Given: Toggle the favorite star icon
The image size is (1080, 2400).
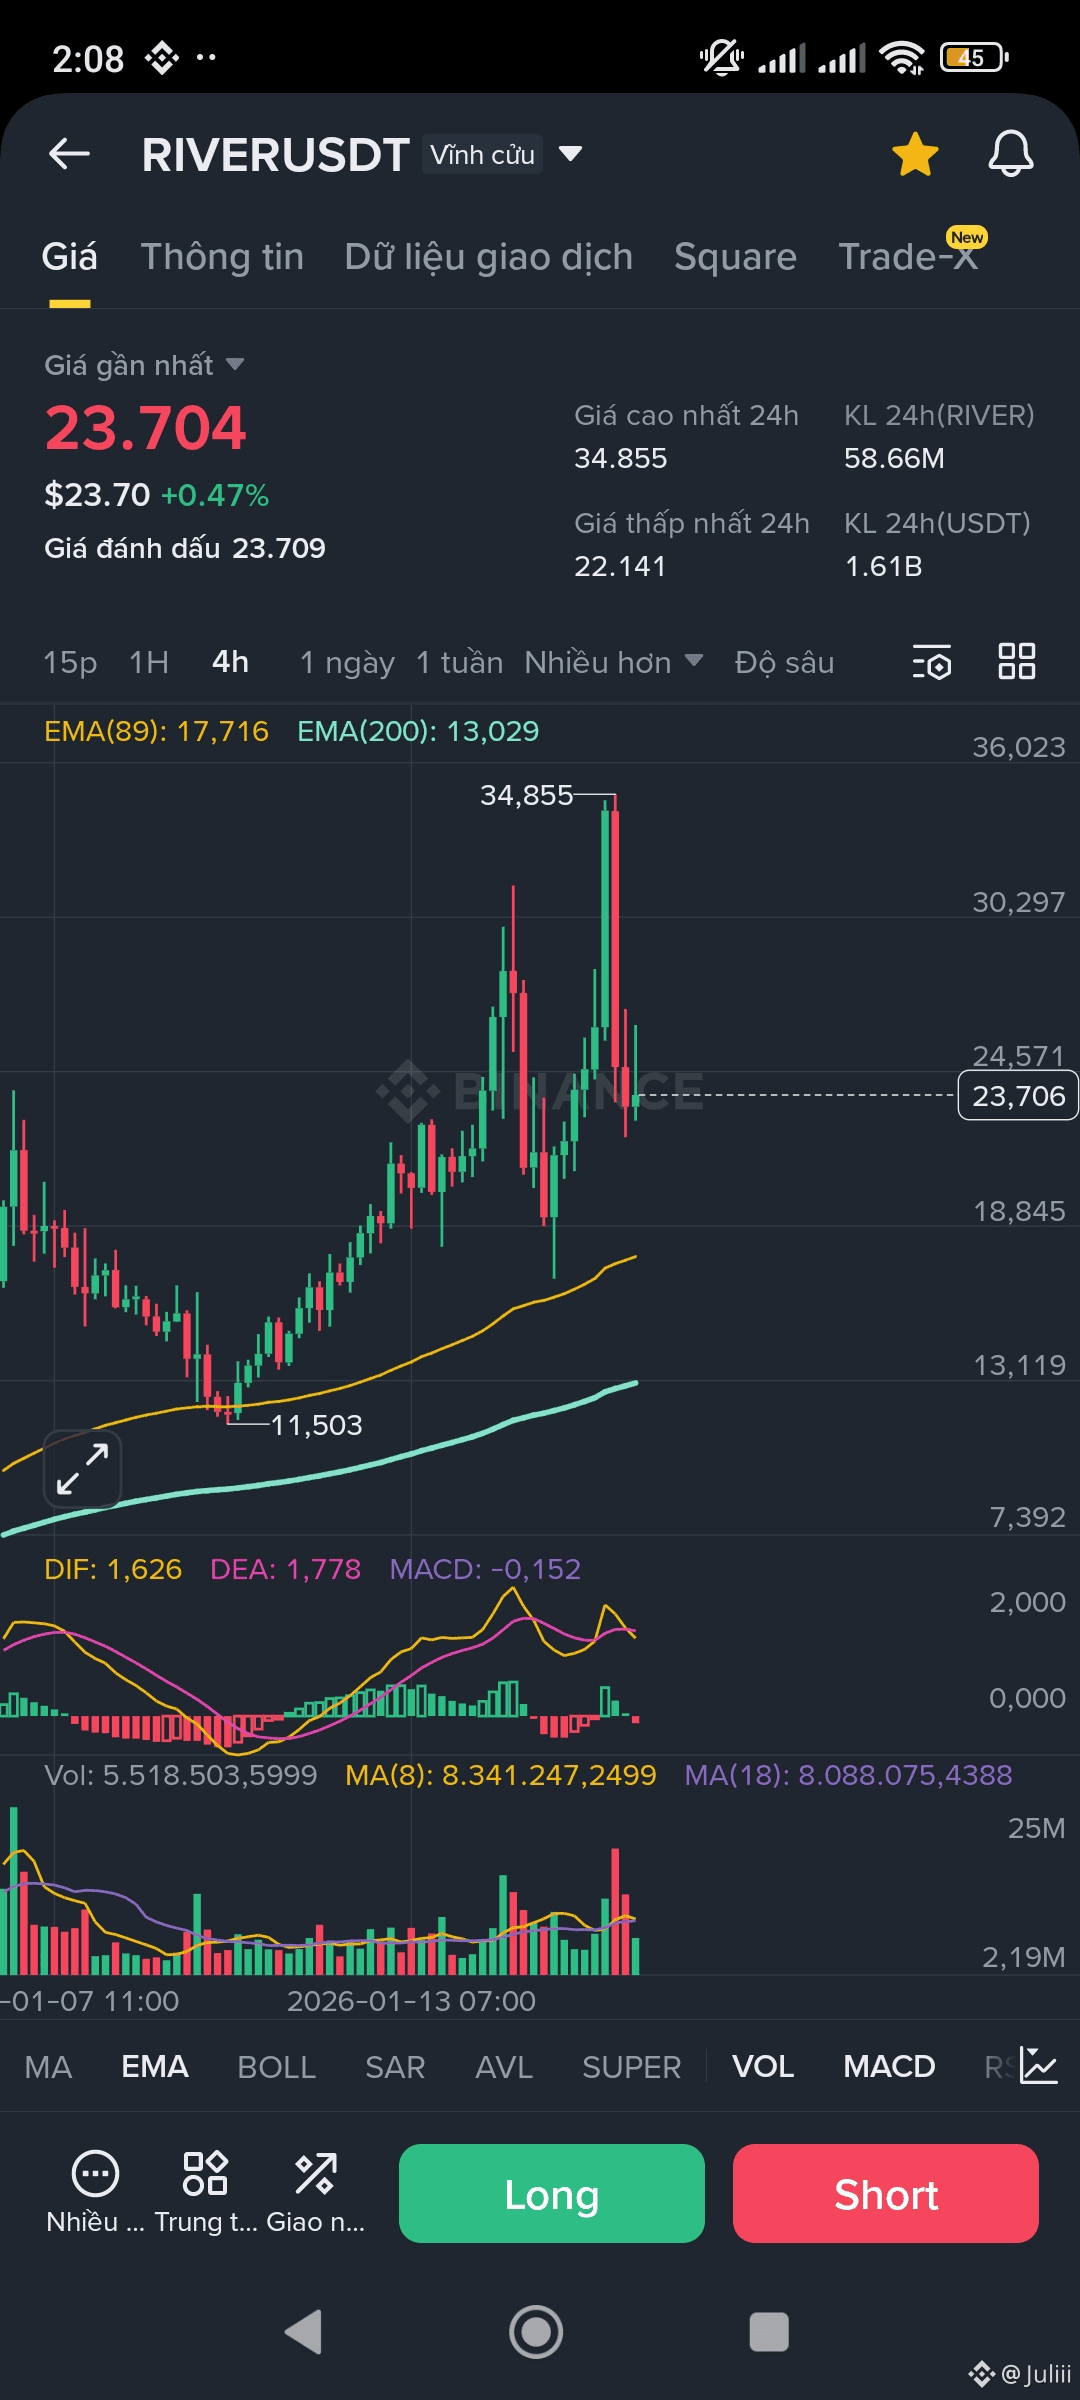Looking at the screenshot, I should tap(915, 154).
